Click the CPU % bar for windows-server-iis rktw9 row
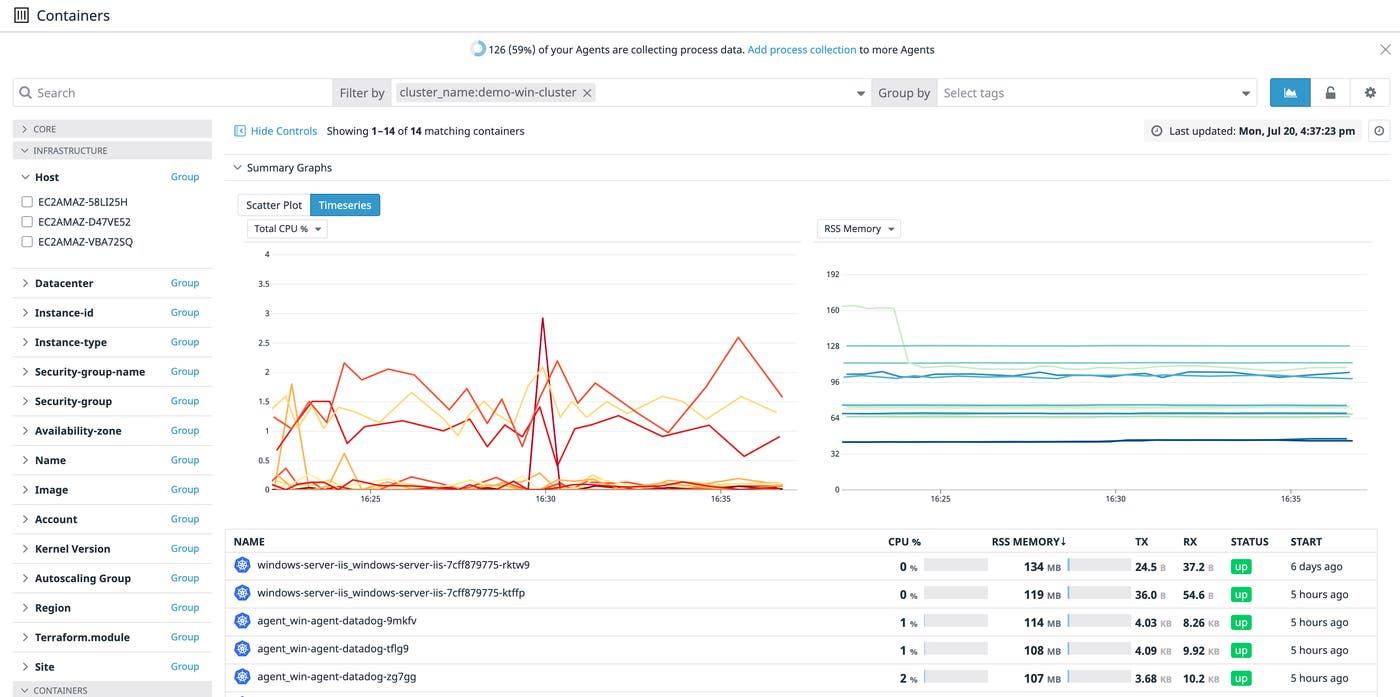This screenshot has height=697, width=1400. (x=955, y=566)
